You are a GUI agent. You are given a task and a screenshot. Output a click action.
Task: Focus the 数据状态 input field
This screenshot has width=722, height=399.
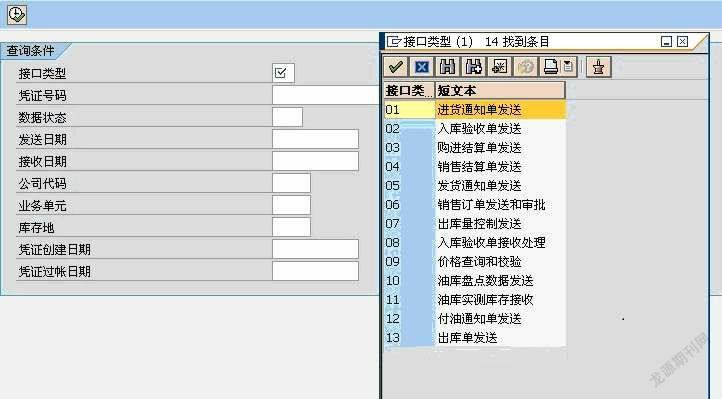tap(287, 117)
